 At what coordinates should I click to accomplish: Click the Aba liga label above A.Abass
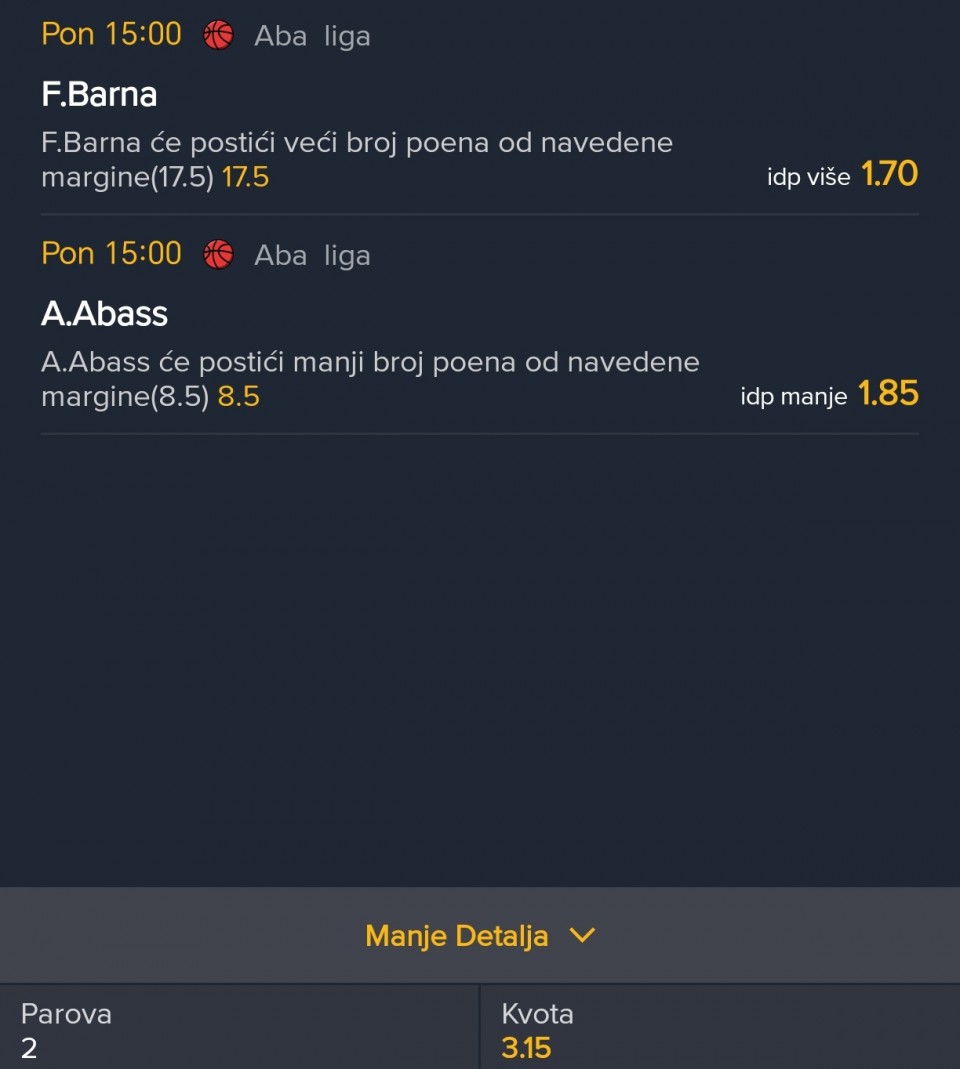(312, 256)
